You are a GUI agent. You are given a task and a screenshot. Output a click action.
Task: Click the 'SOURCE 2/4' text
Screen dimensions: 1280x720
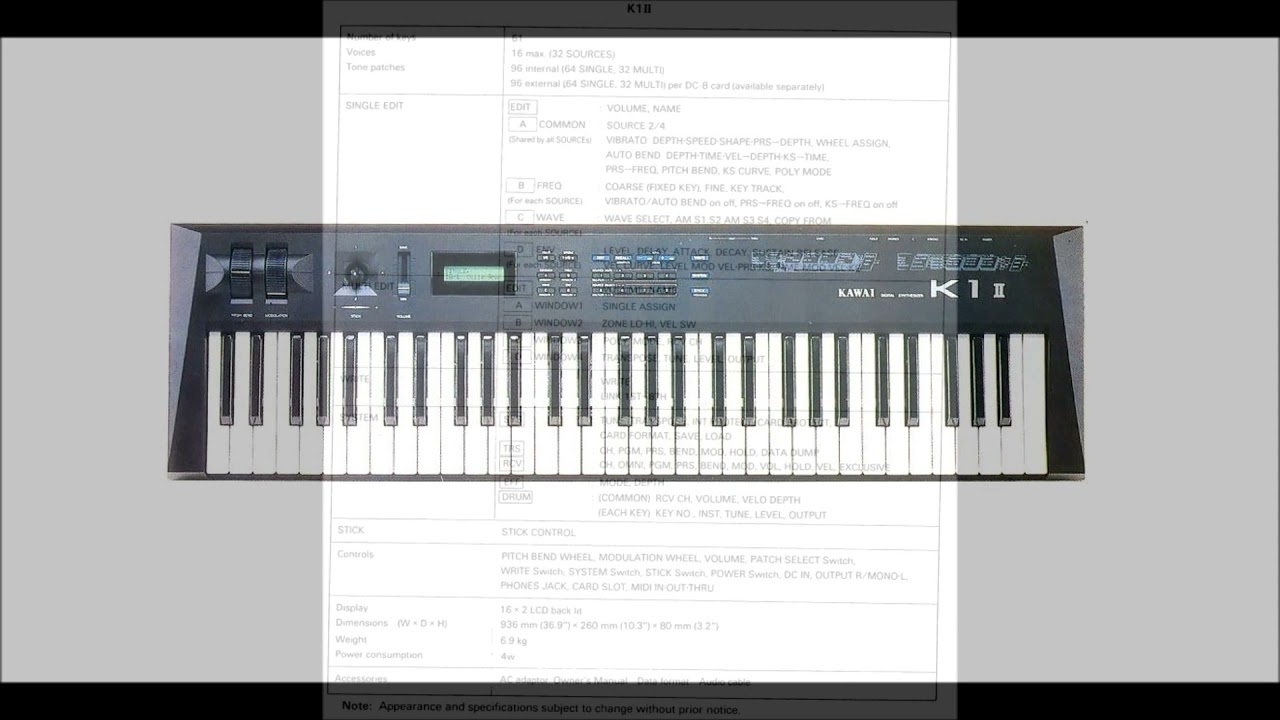(635, 126)
